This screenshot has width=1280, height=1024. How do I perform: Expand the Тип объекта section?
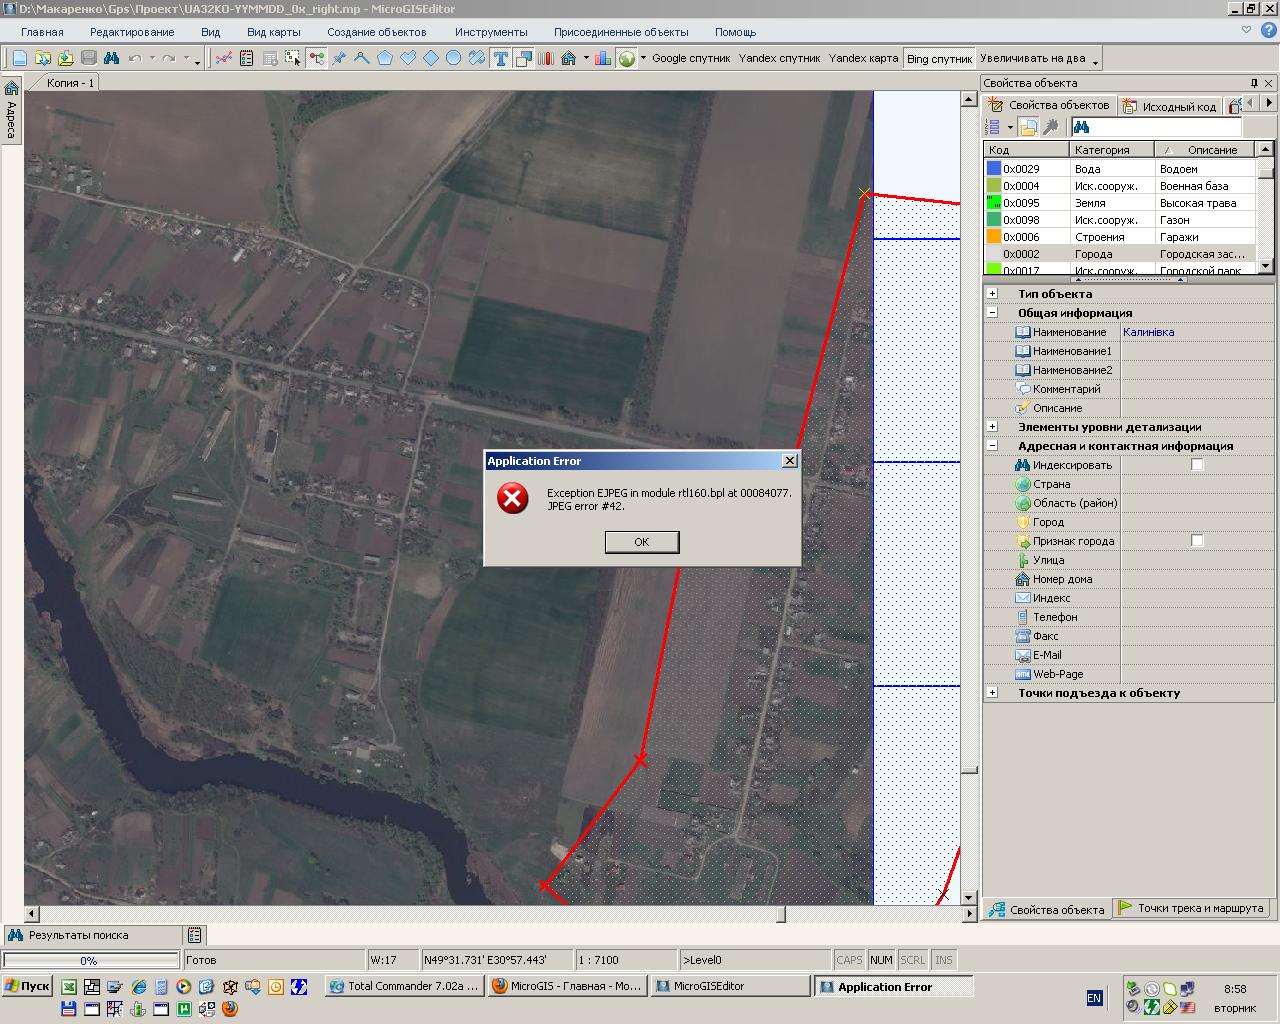992,294
